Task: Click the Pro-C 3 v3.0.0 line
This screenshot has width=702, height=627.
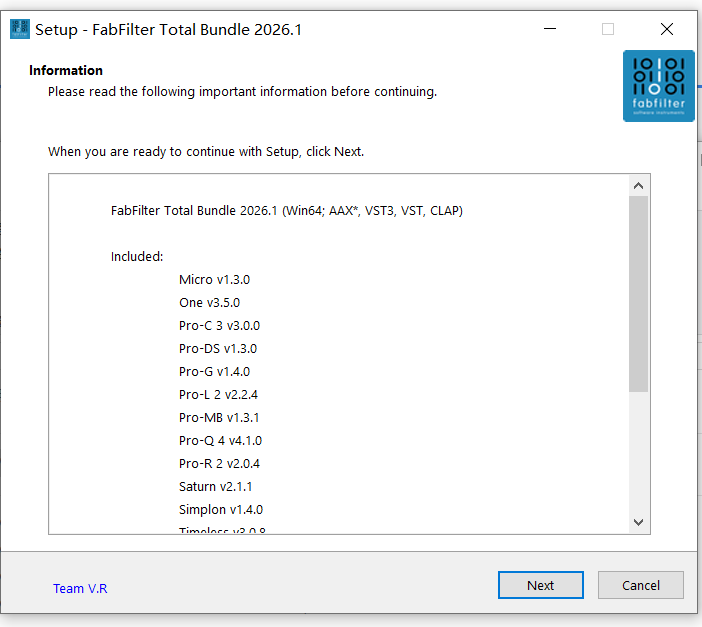Action: coord(219,325)
